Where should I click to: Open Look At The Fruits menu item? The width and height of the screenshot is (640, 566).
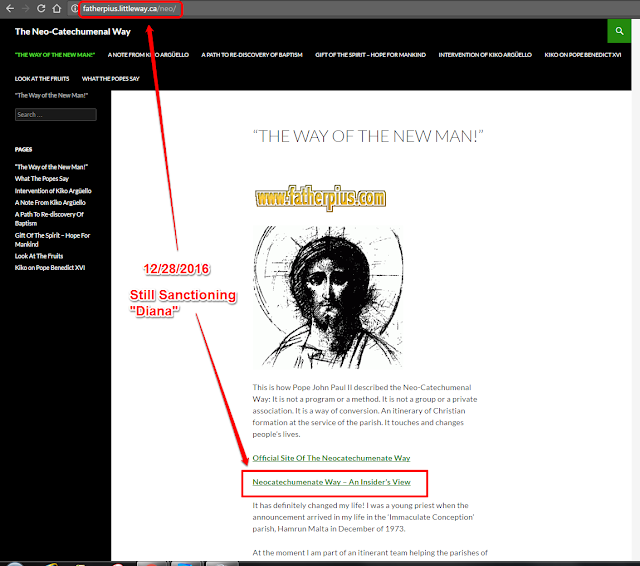42,79
